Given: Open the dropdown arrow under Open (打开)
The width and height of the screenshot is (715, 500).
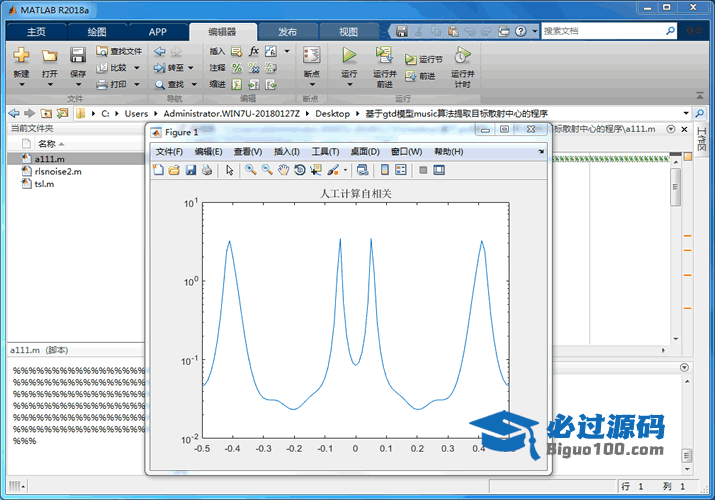Looking at the screenshot, I should point(50,85).
